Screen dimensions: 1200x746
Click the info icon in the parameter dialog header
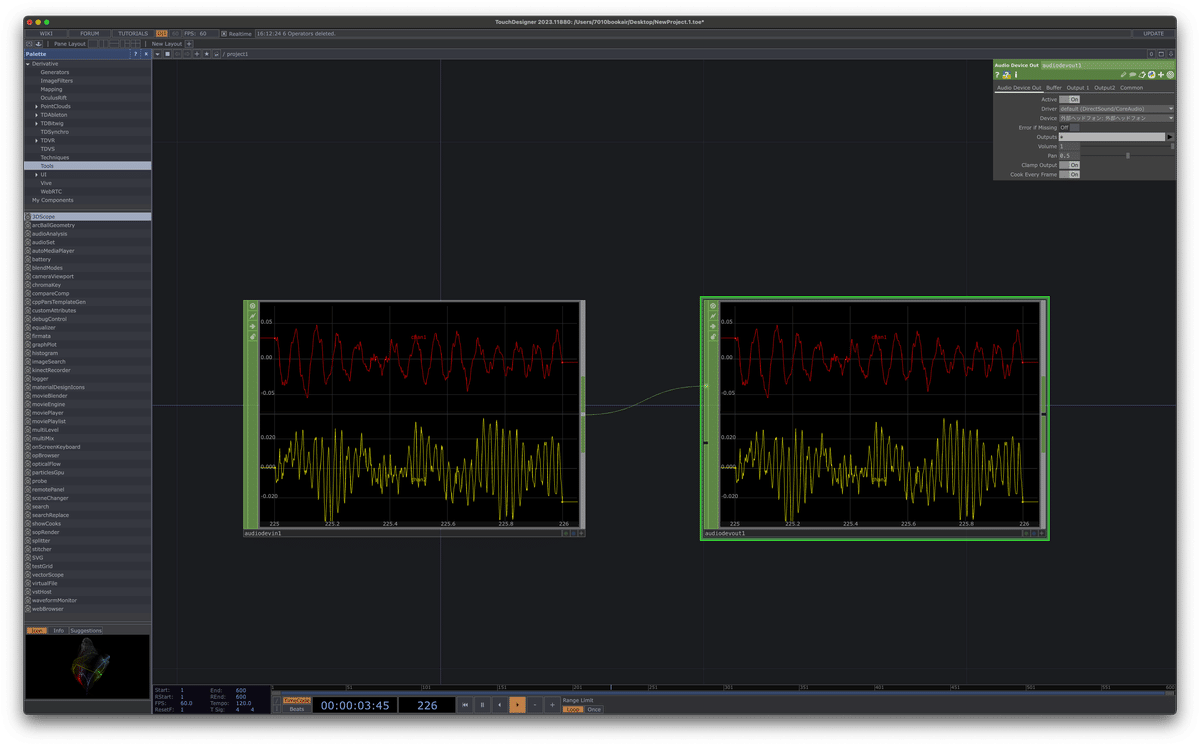[1015, 75]
